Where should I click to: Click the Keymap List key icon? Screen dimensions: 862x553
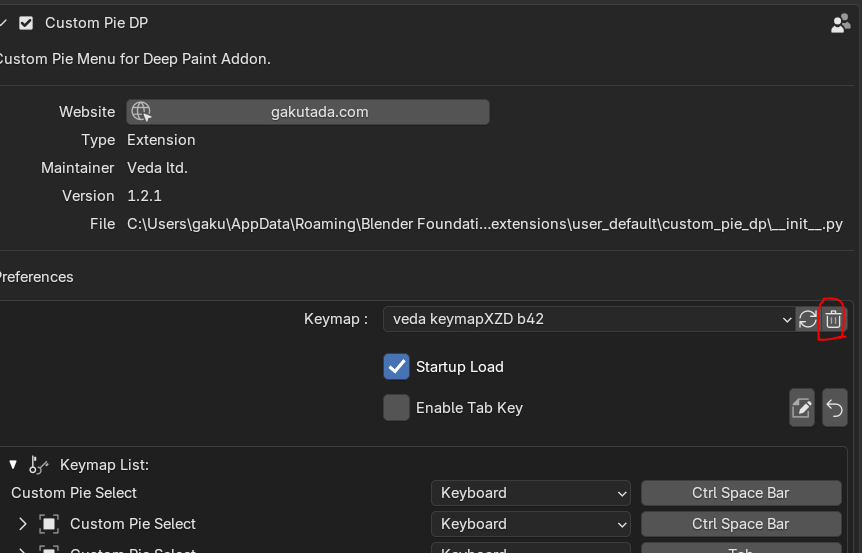click(x=39, y=464)
